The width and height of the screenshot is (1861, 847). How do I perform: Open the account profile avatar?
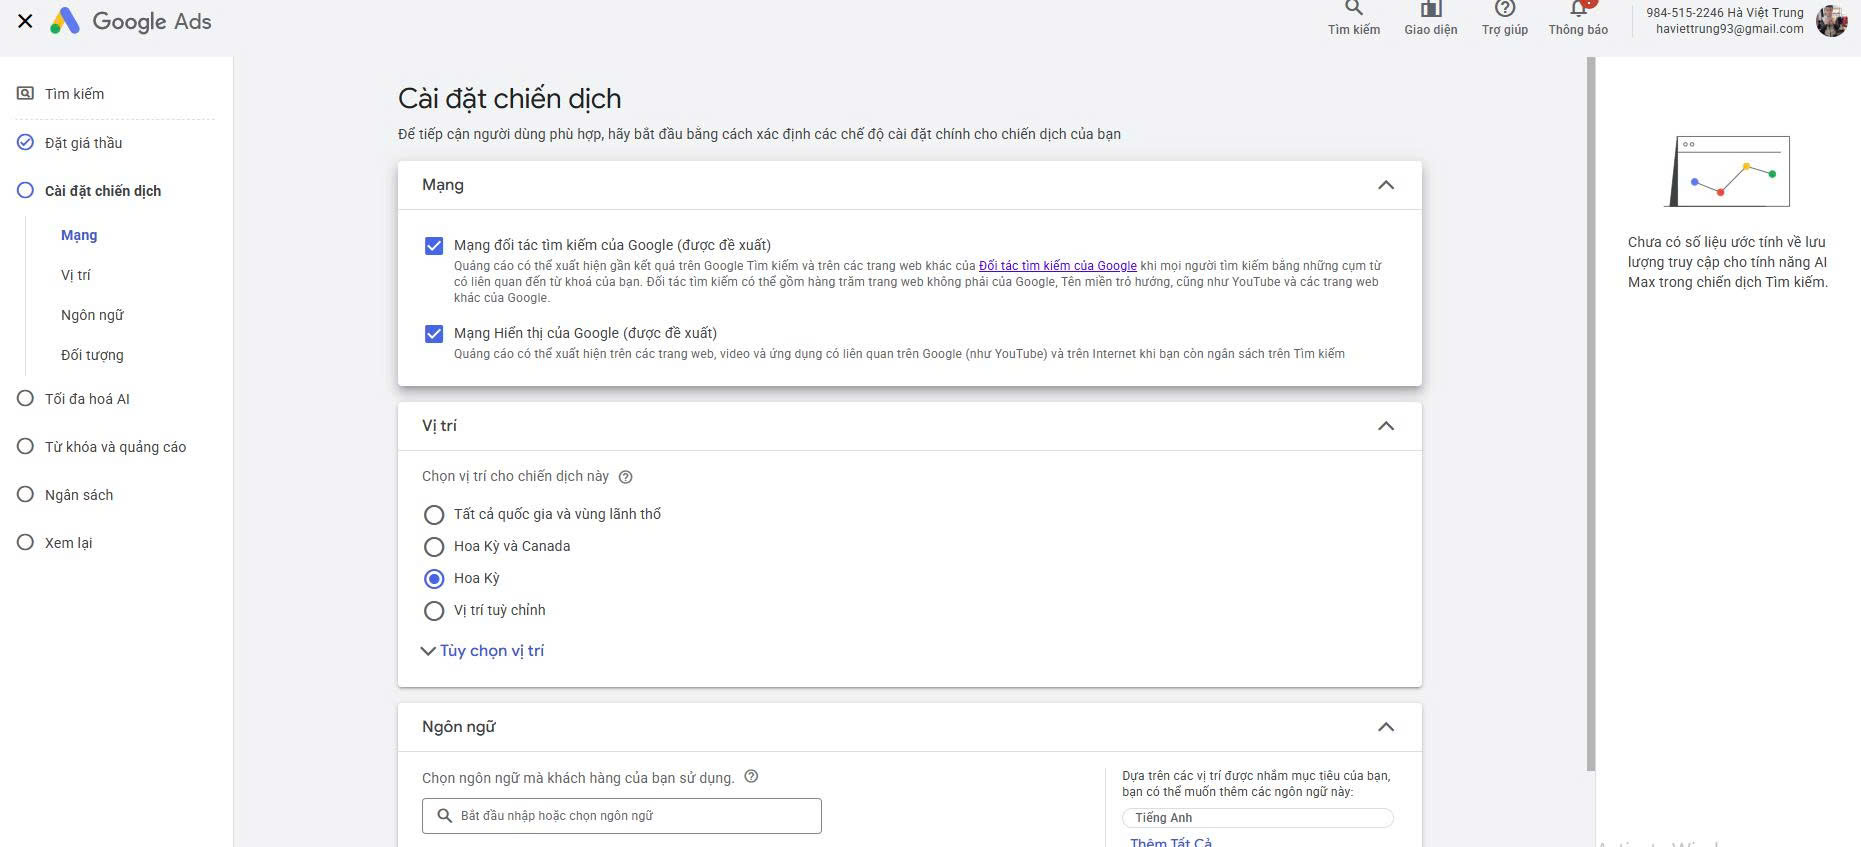click(x=1832, y=21)
